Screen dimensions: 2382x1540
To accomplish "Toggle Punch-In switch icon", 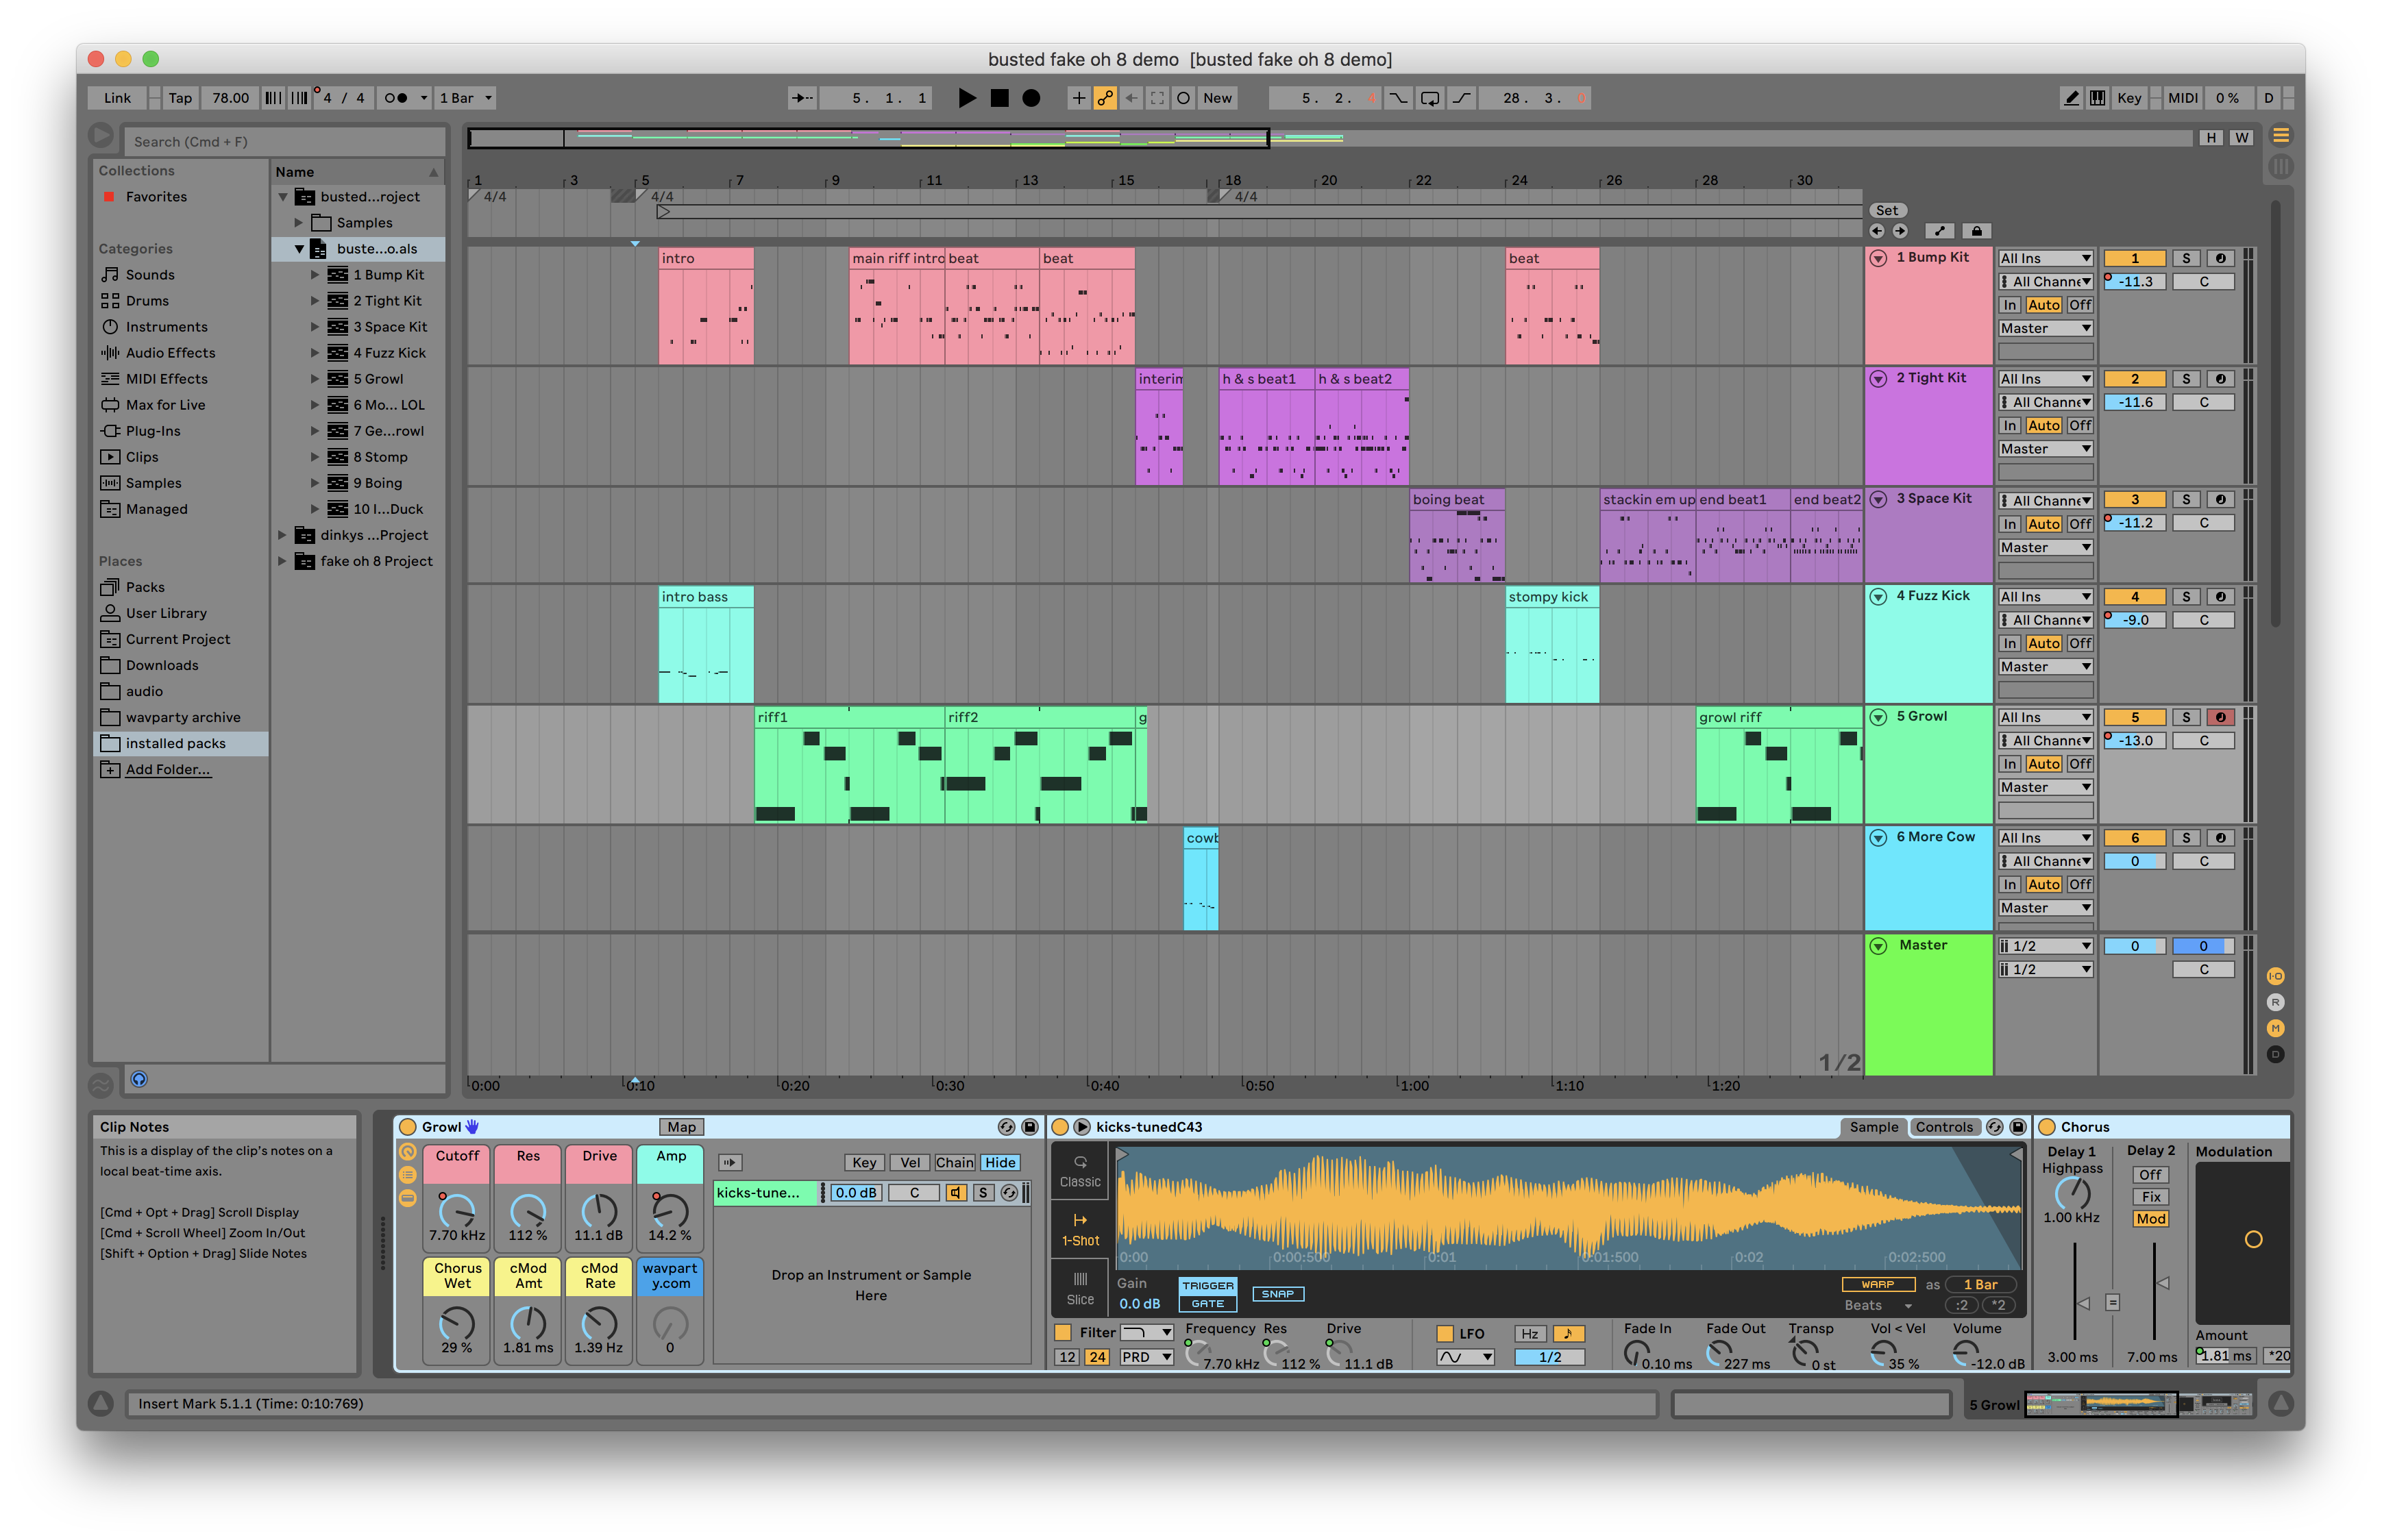I will coord(1398,98).
